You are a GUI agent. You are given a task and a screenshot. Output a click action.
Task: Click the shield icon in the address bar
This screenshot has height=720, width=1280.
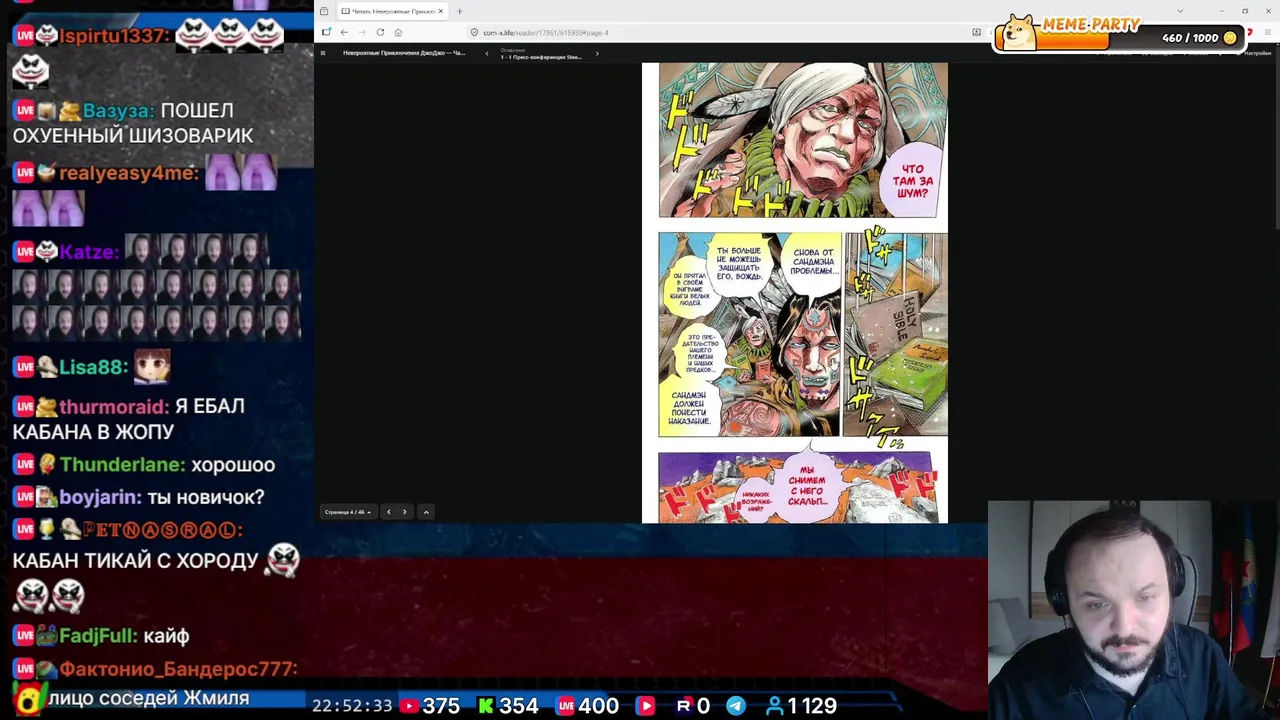tap(474, 32)
